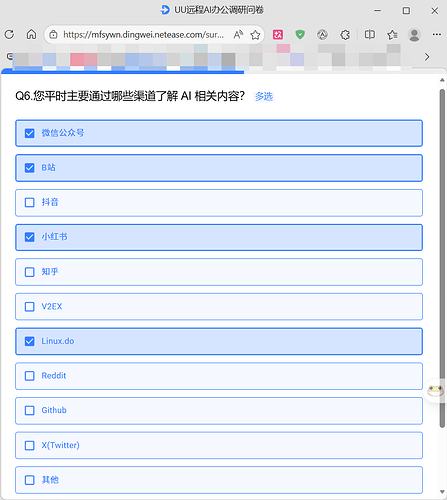
Task: Click the floating frog assistant icon
Action: coord(435,390)
